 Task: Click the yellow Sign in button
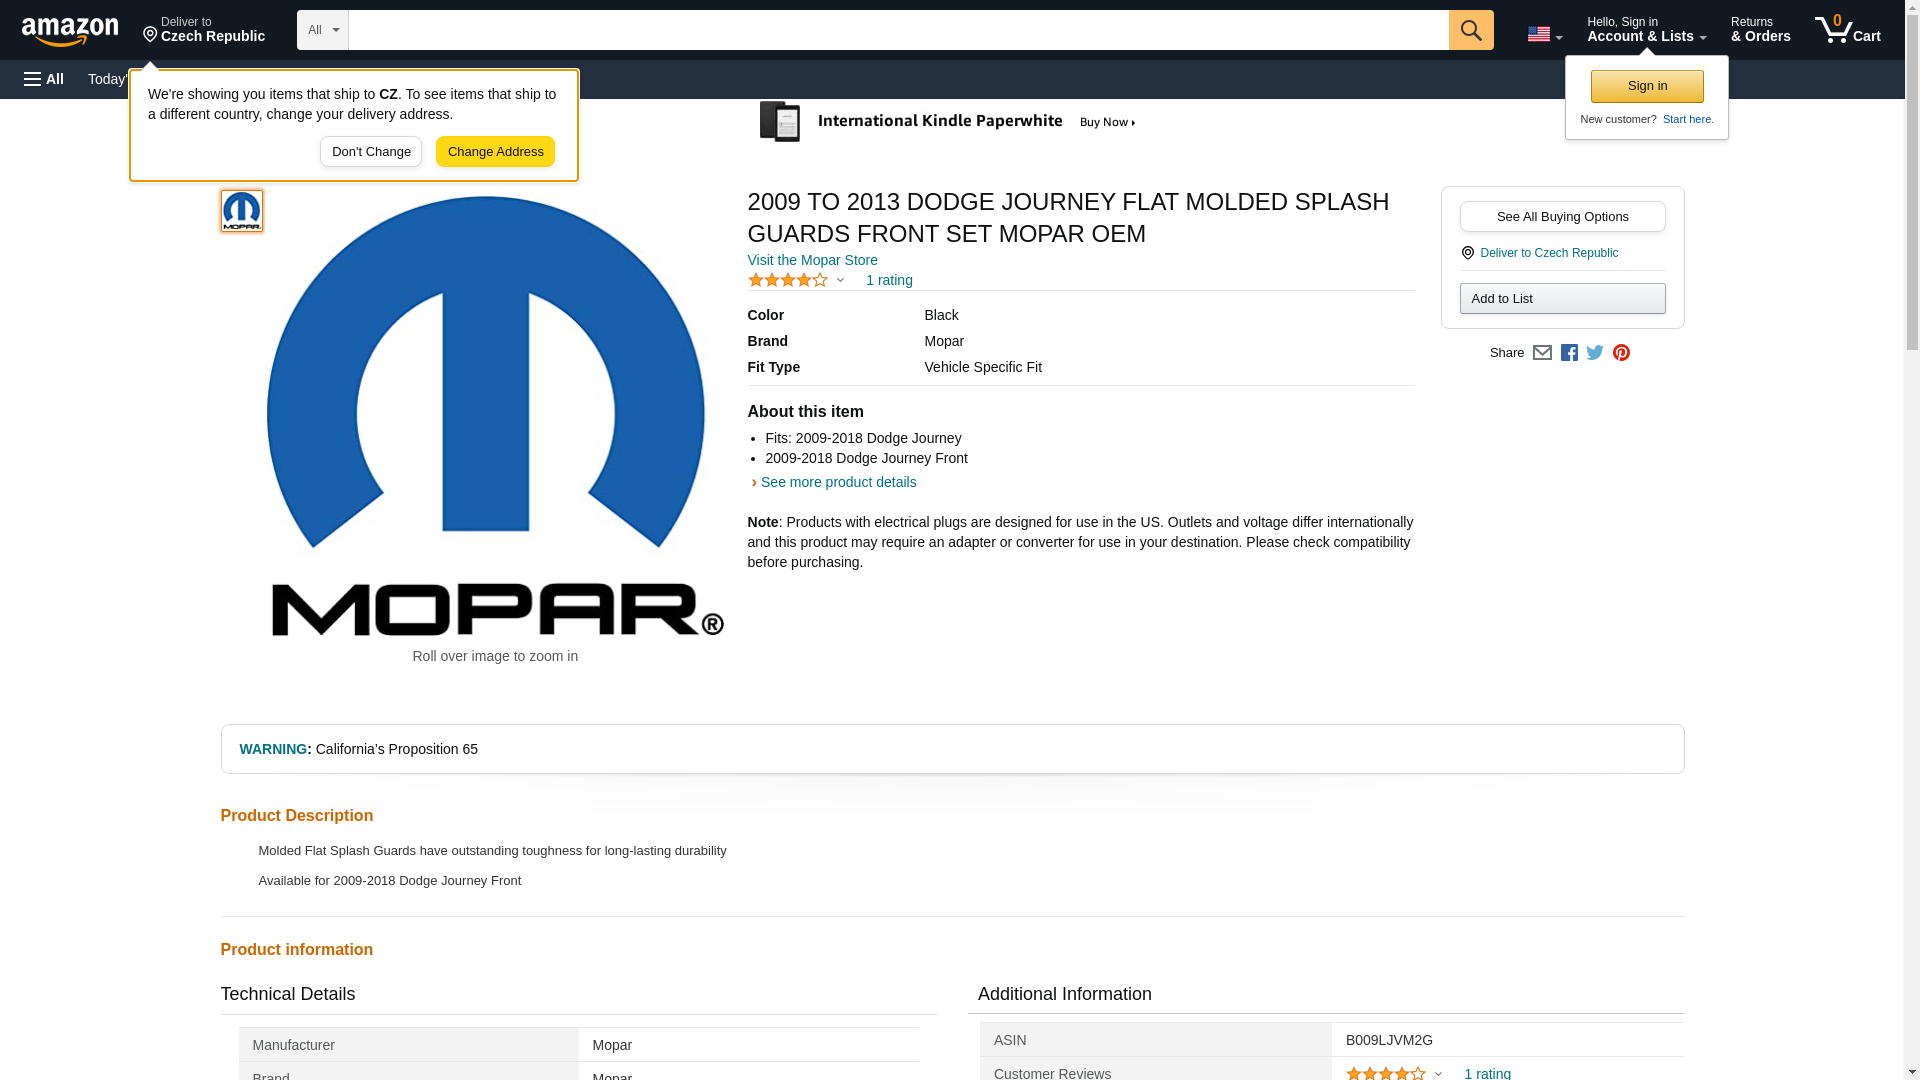[x=1647, y=86]
